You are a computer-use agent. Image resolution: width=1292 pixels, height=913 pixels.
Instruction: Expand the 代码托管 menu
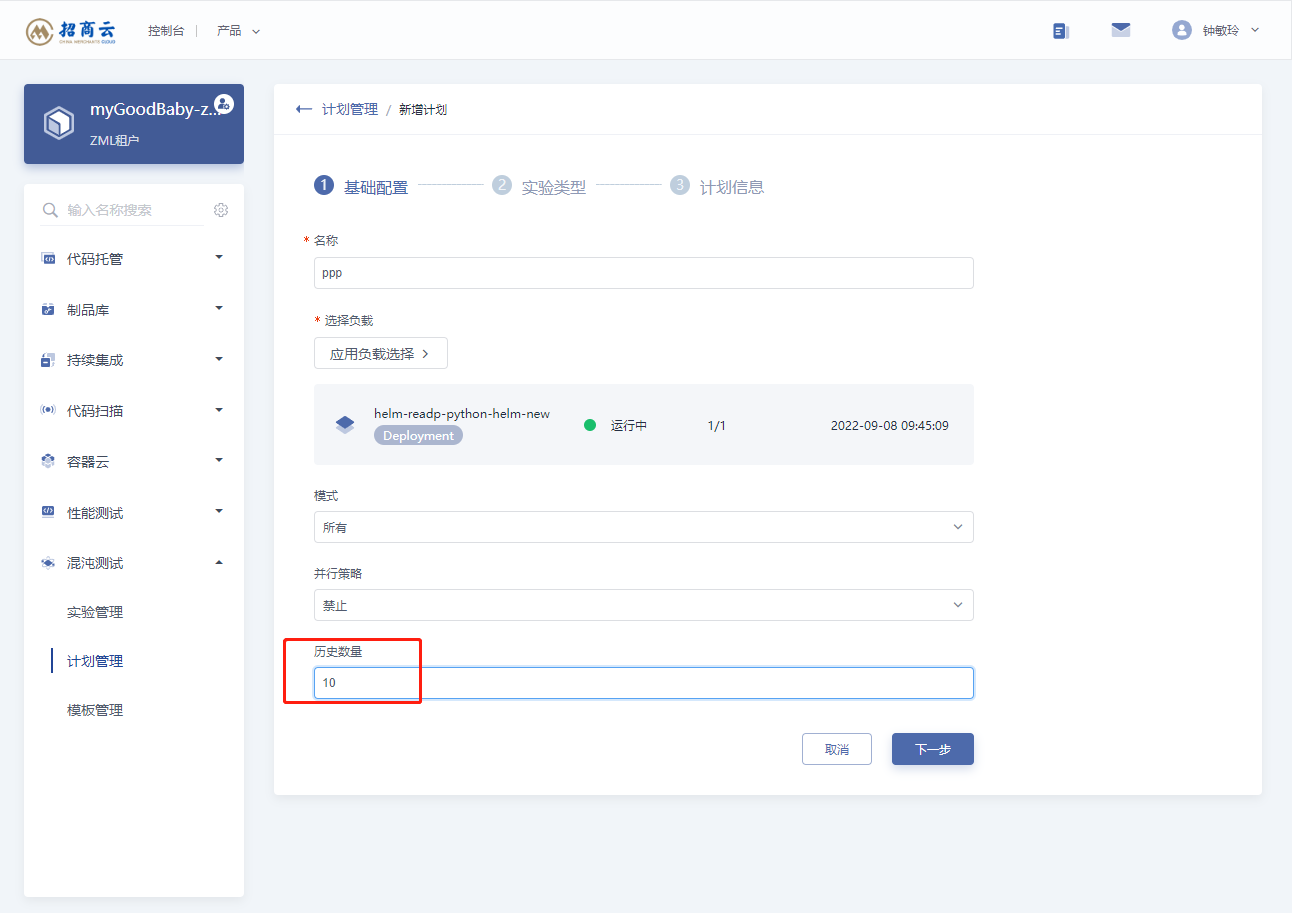219,258
